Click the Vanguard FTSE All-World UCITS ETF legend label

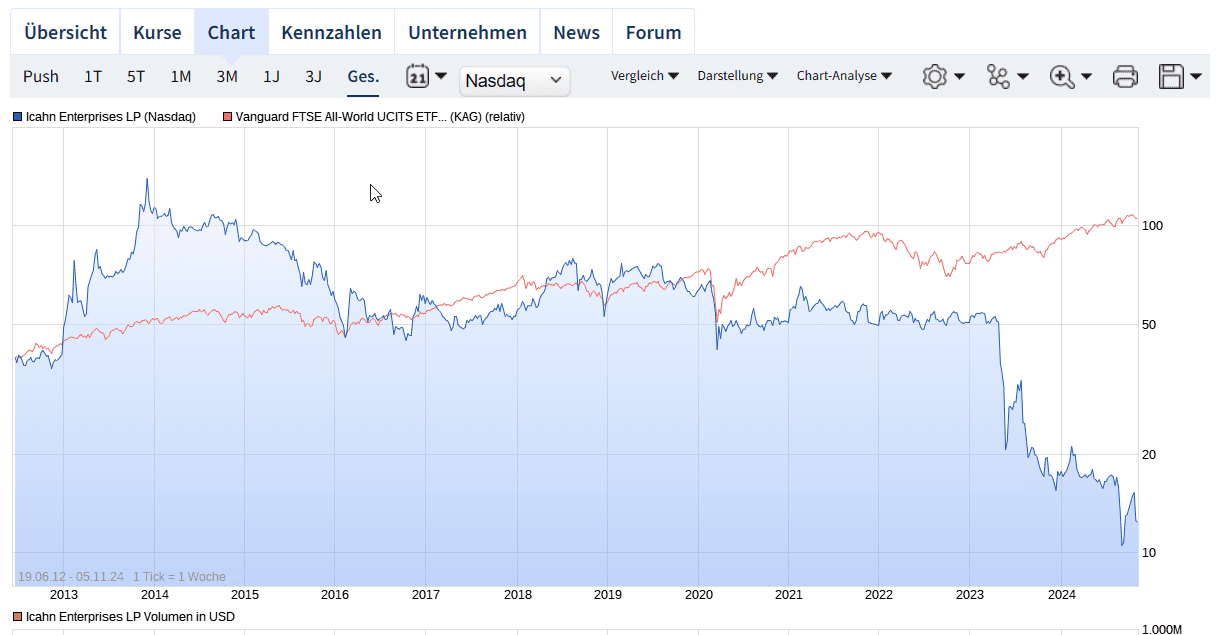point(380,117)
